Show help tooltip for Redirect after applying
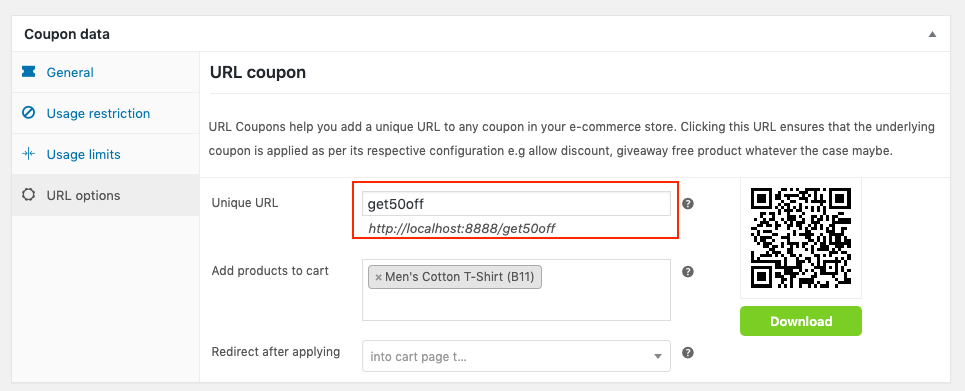 coord(688,353)
